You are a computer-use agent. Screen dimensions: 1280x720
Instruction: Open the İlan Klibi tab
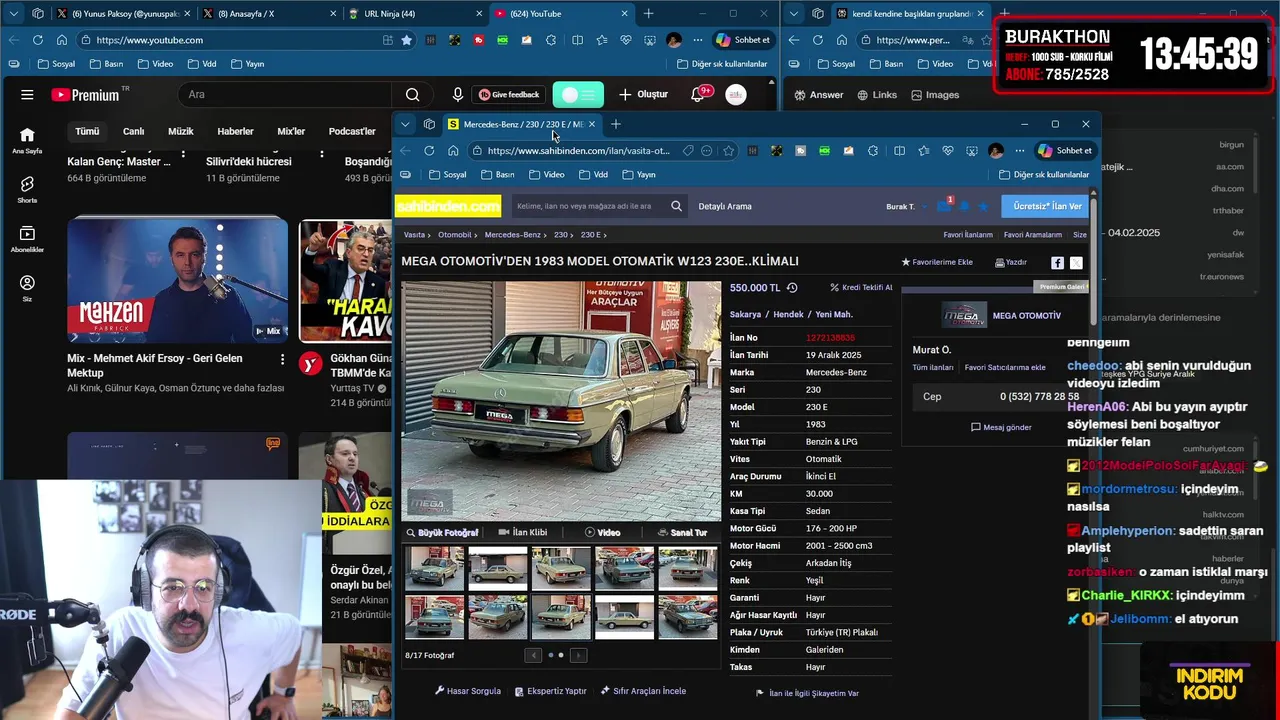click(x=523, y=533)
